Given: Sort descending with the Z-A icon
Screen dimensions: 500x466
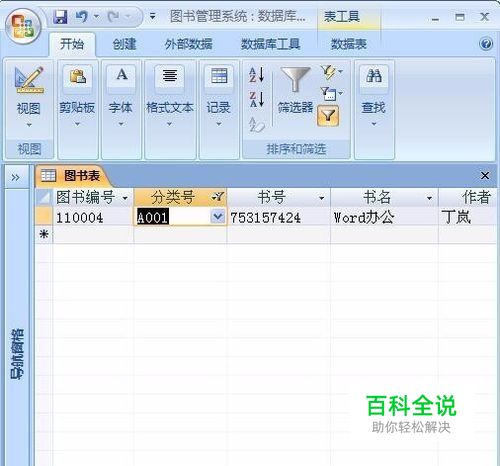Looking at the screenshot, I should tap(257, 99).
